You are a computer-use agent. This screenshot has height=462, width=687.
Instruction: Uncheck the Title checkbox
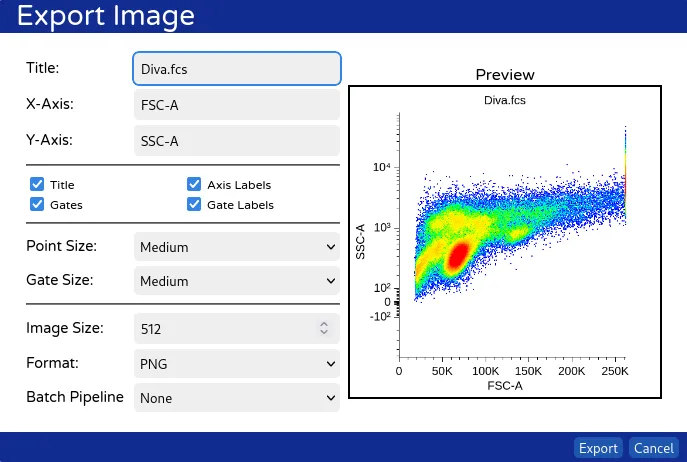(37, 184)
